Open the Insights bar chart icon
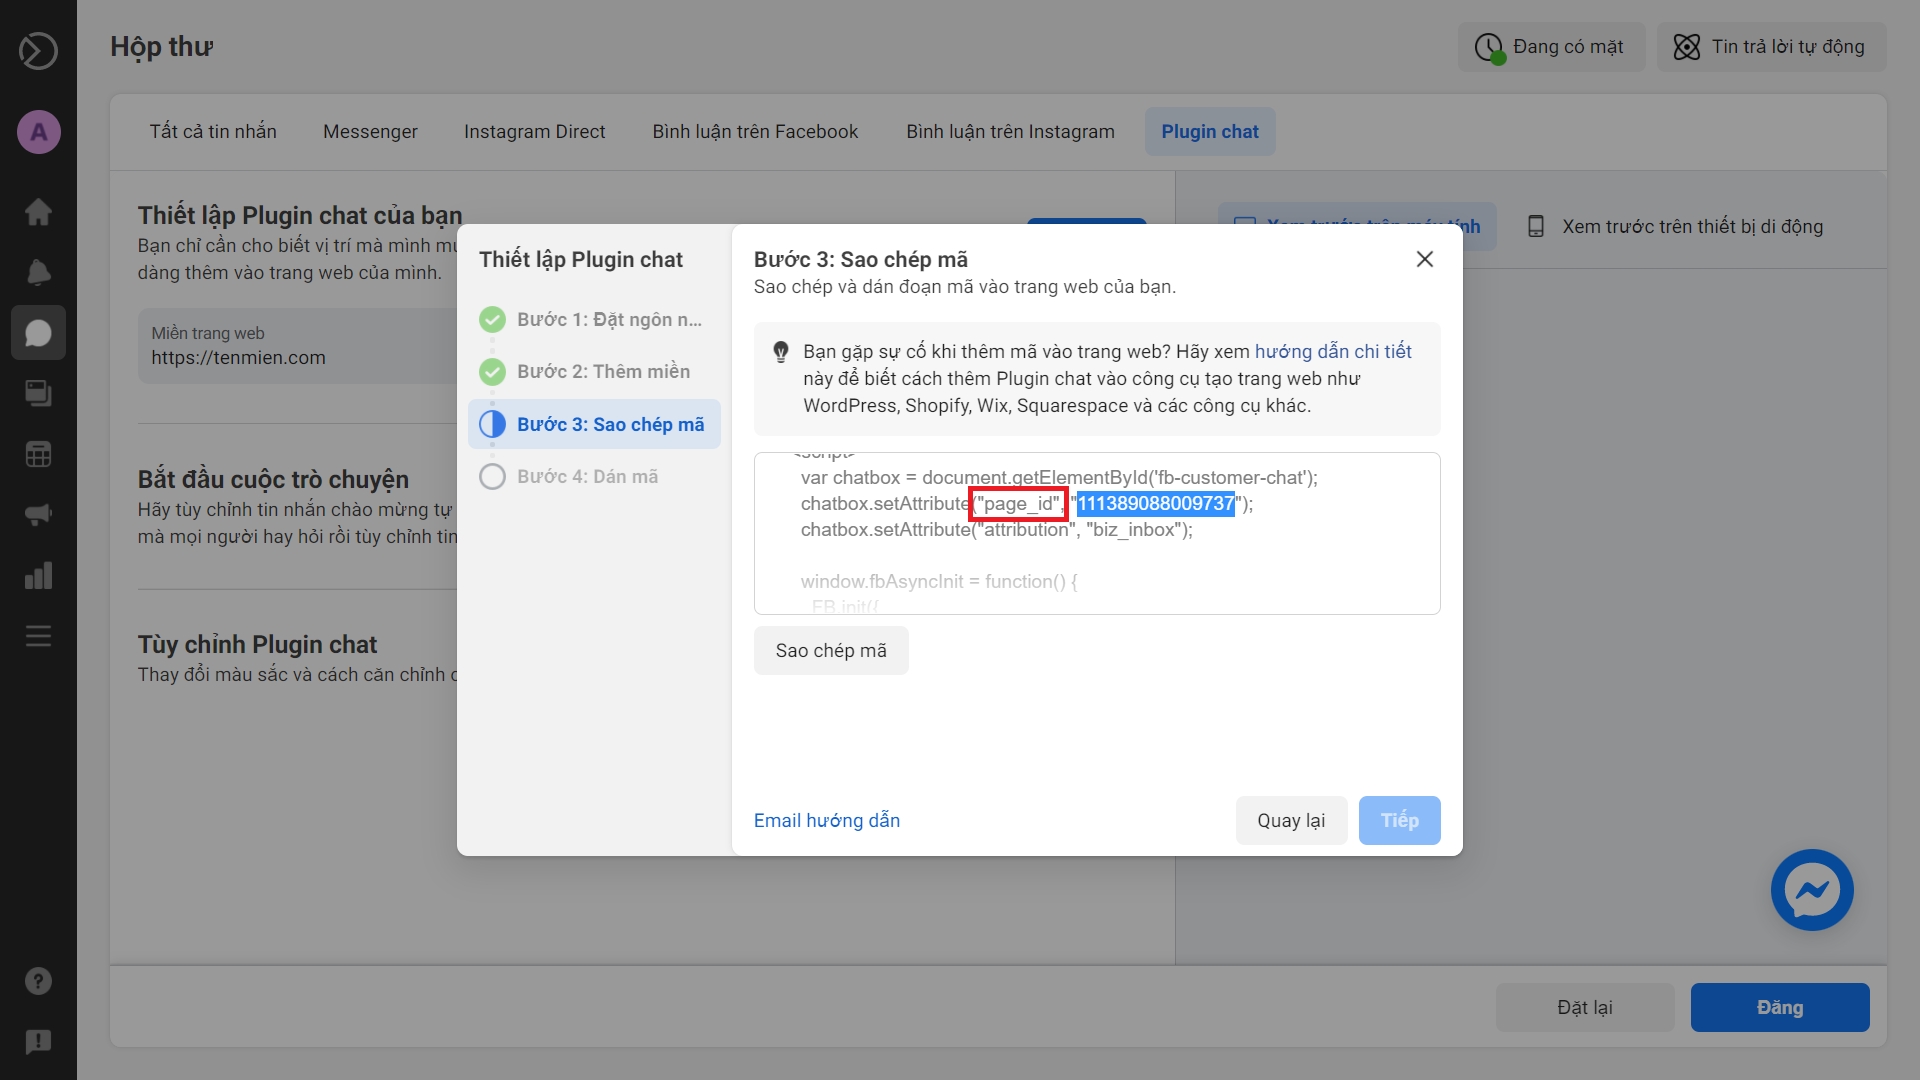This screenshot has height=1080, width=1920. (38, 576)
